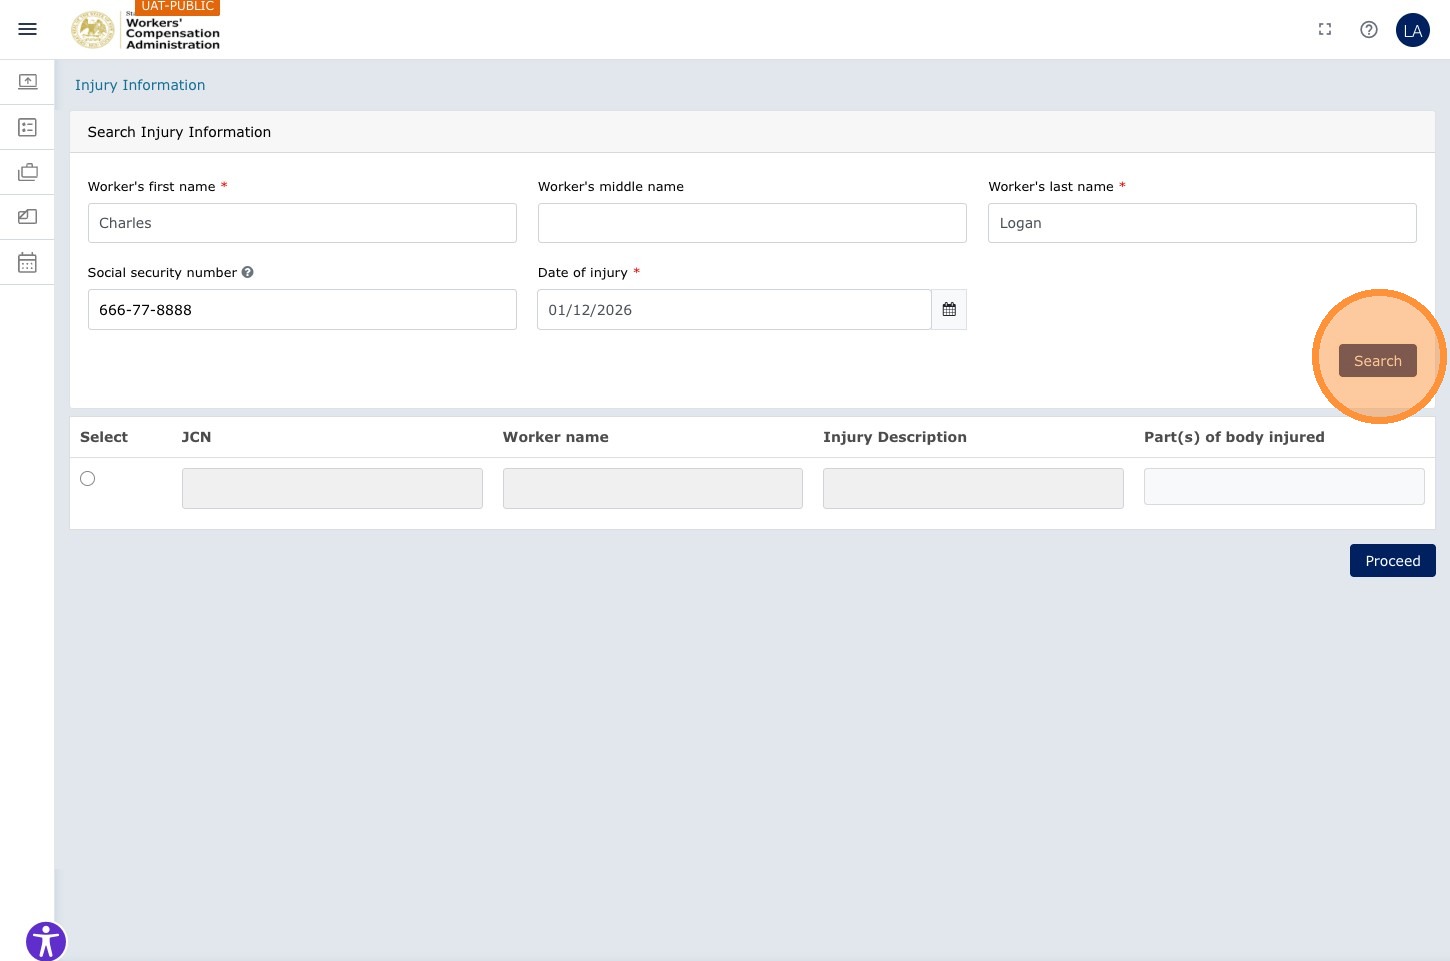Open the briefcase sidebar icon
Screen dimensions: 1450x961
click(x=28, y=172)
